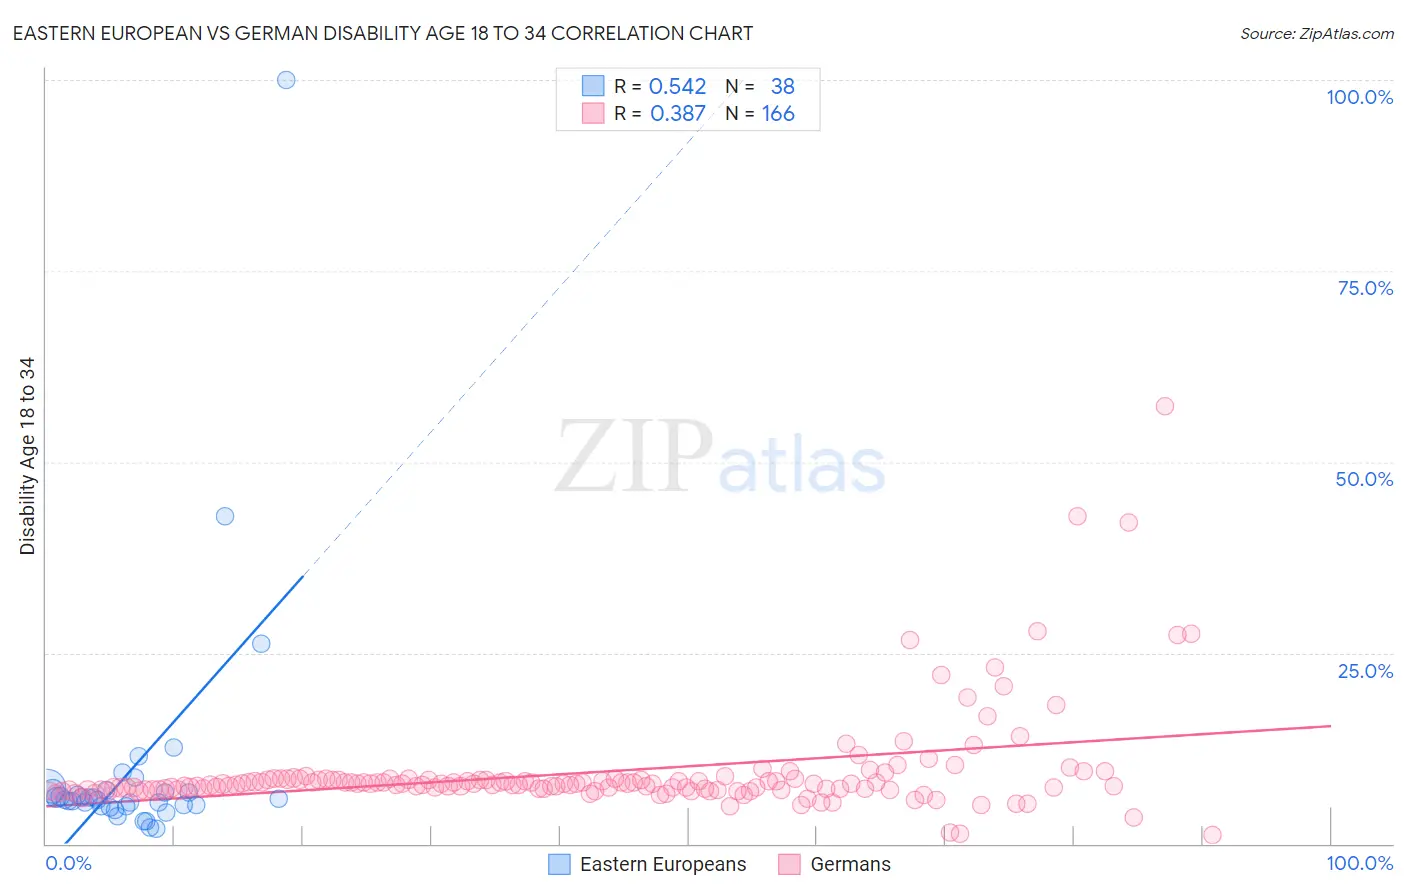This screenshot has width=1406, height=892.
Task: Click the blue outlier point at 100%
Action: pyautogui.click(x=286, y=80)
